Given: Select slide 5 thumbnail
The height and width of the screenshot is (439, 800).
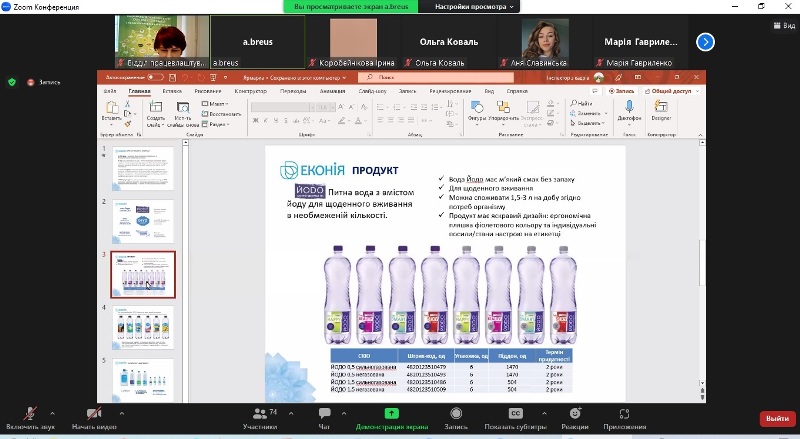Looking at the screenshot, I should pos(143,380).
